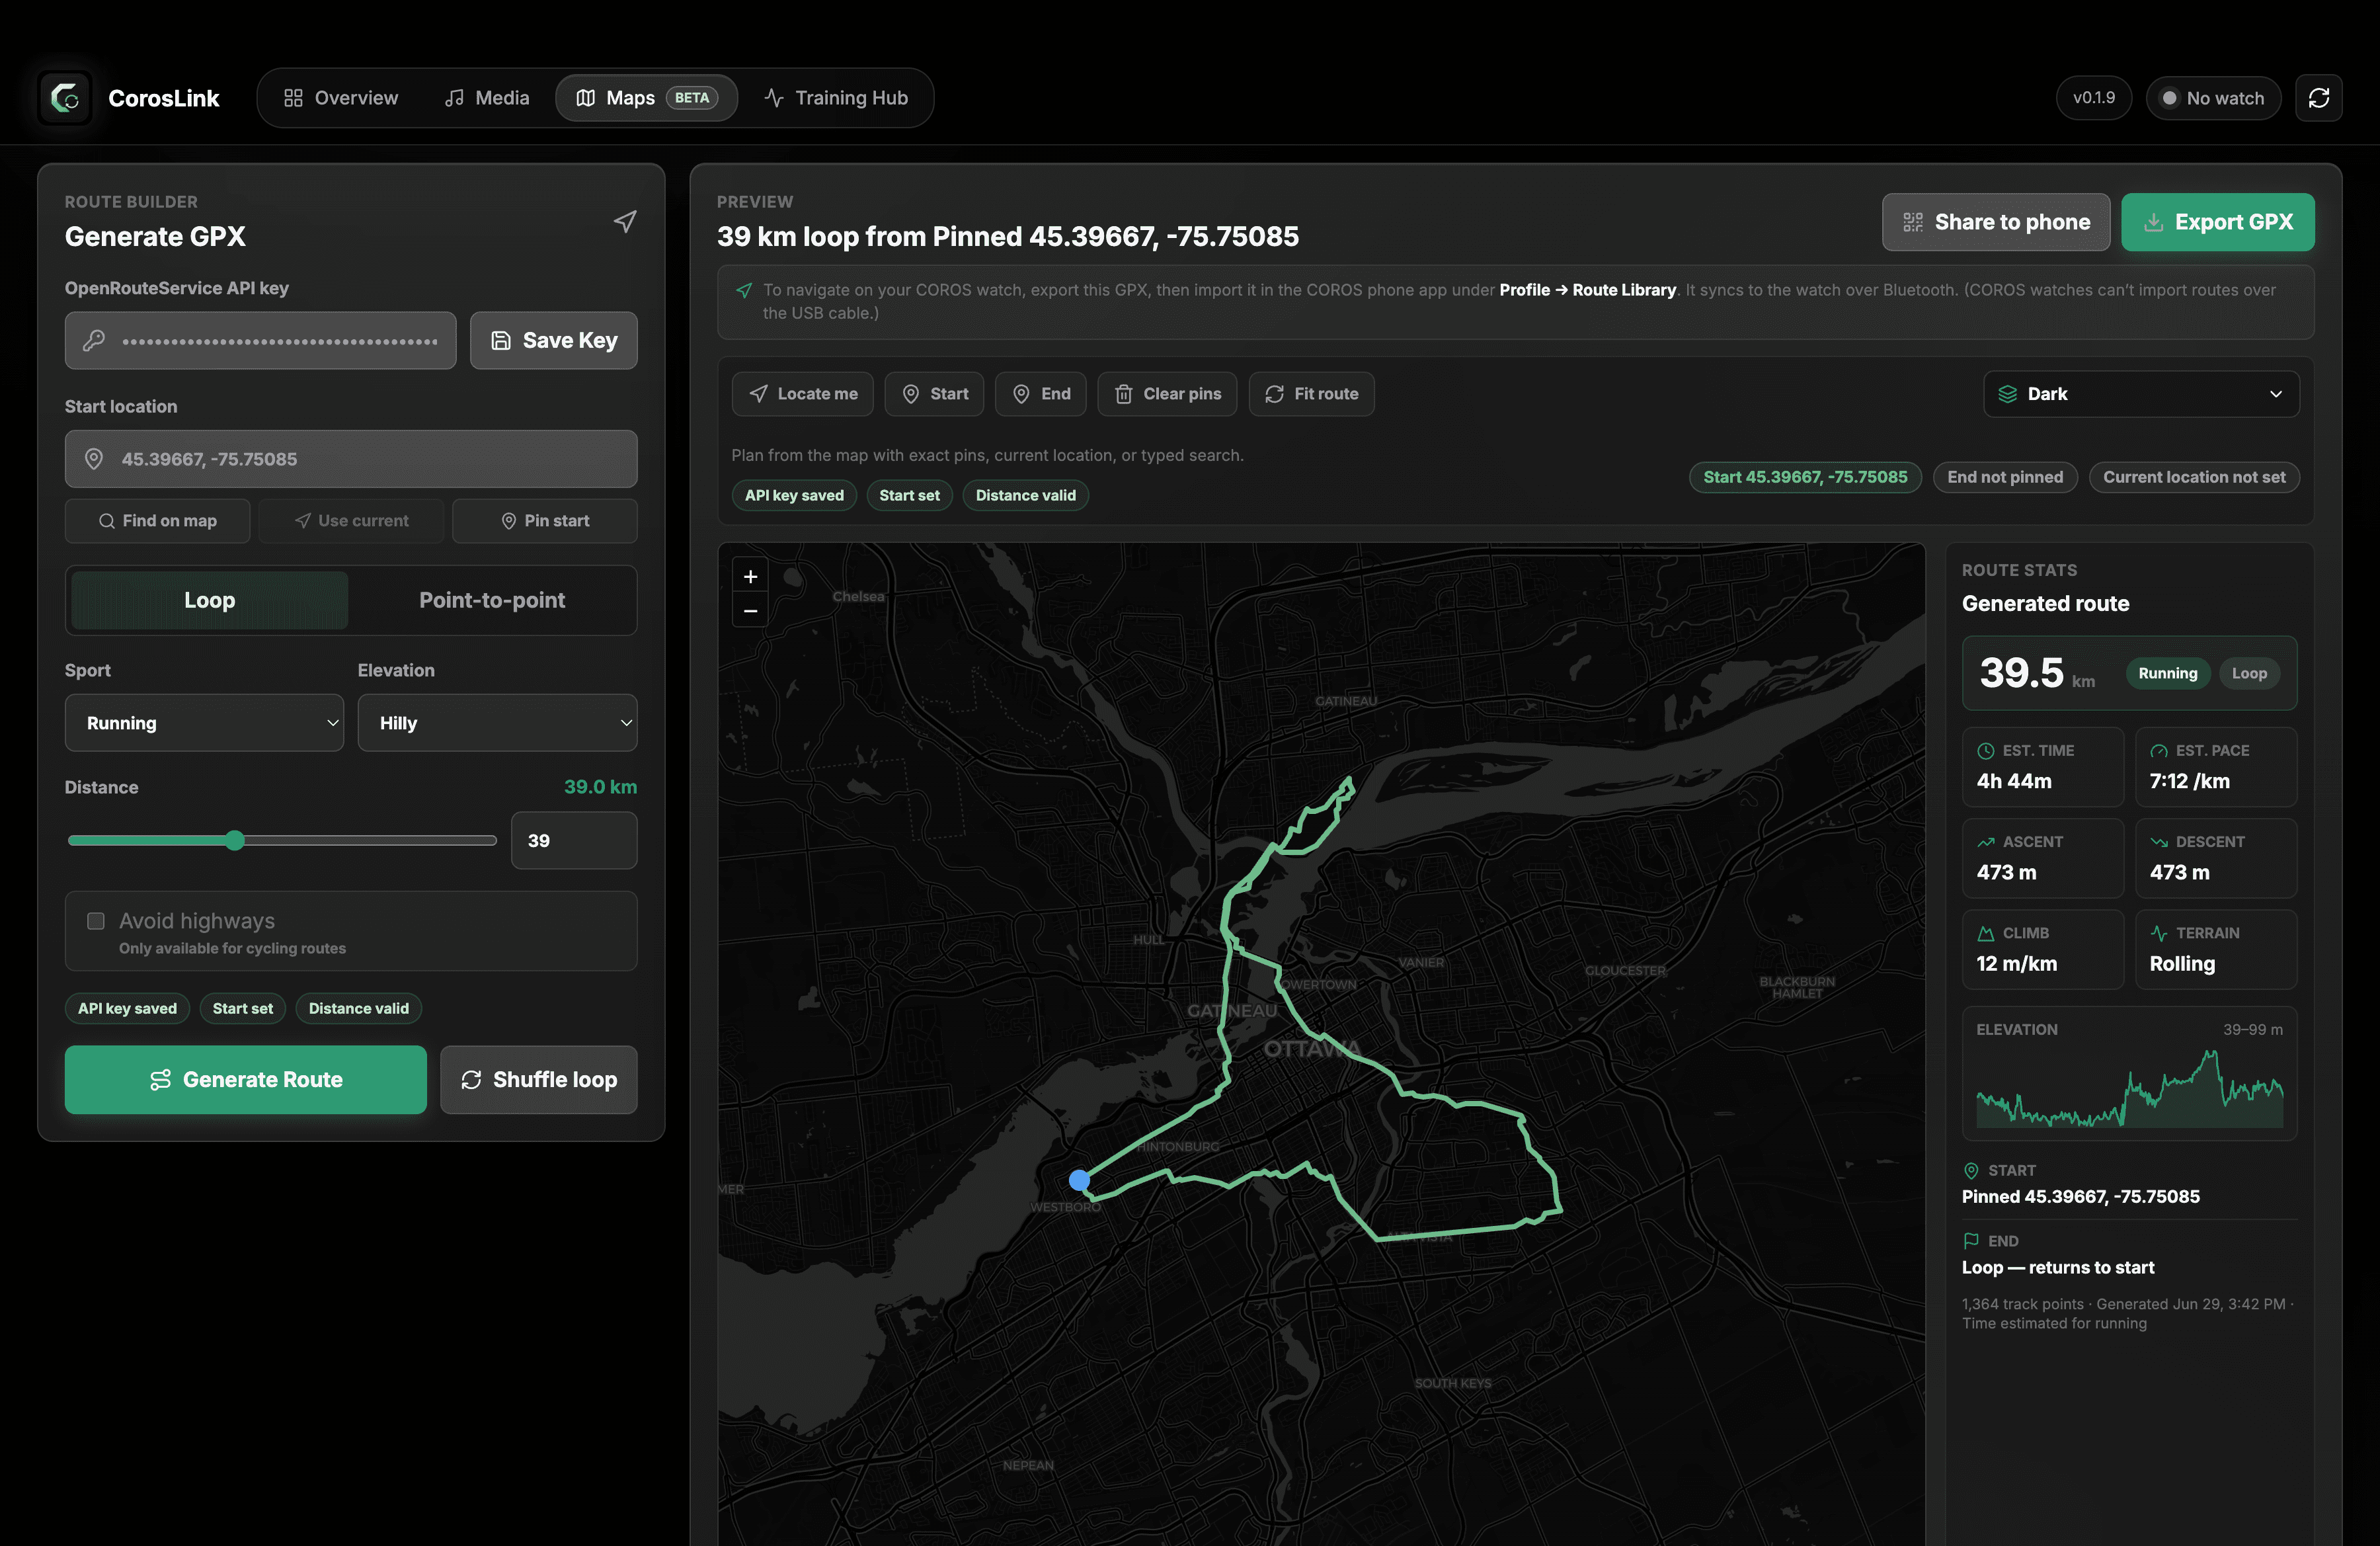The image size is (2380, 1546).
Task: Click the Start location input field
Action: [x=351, y=459]
